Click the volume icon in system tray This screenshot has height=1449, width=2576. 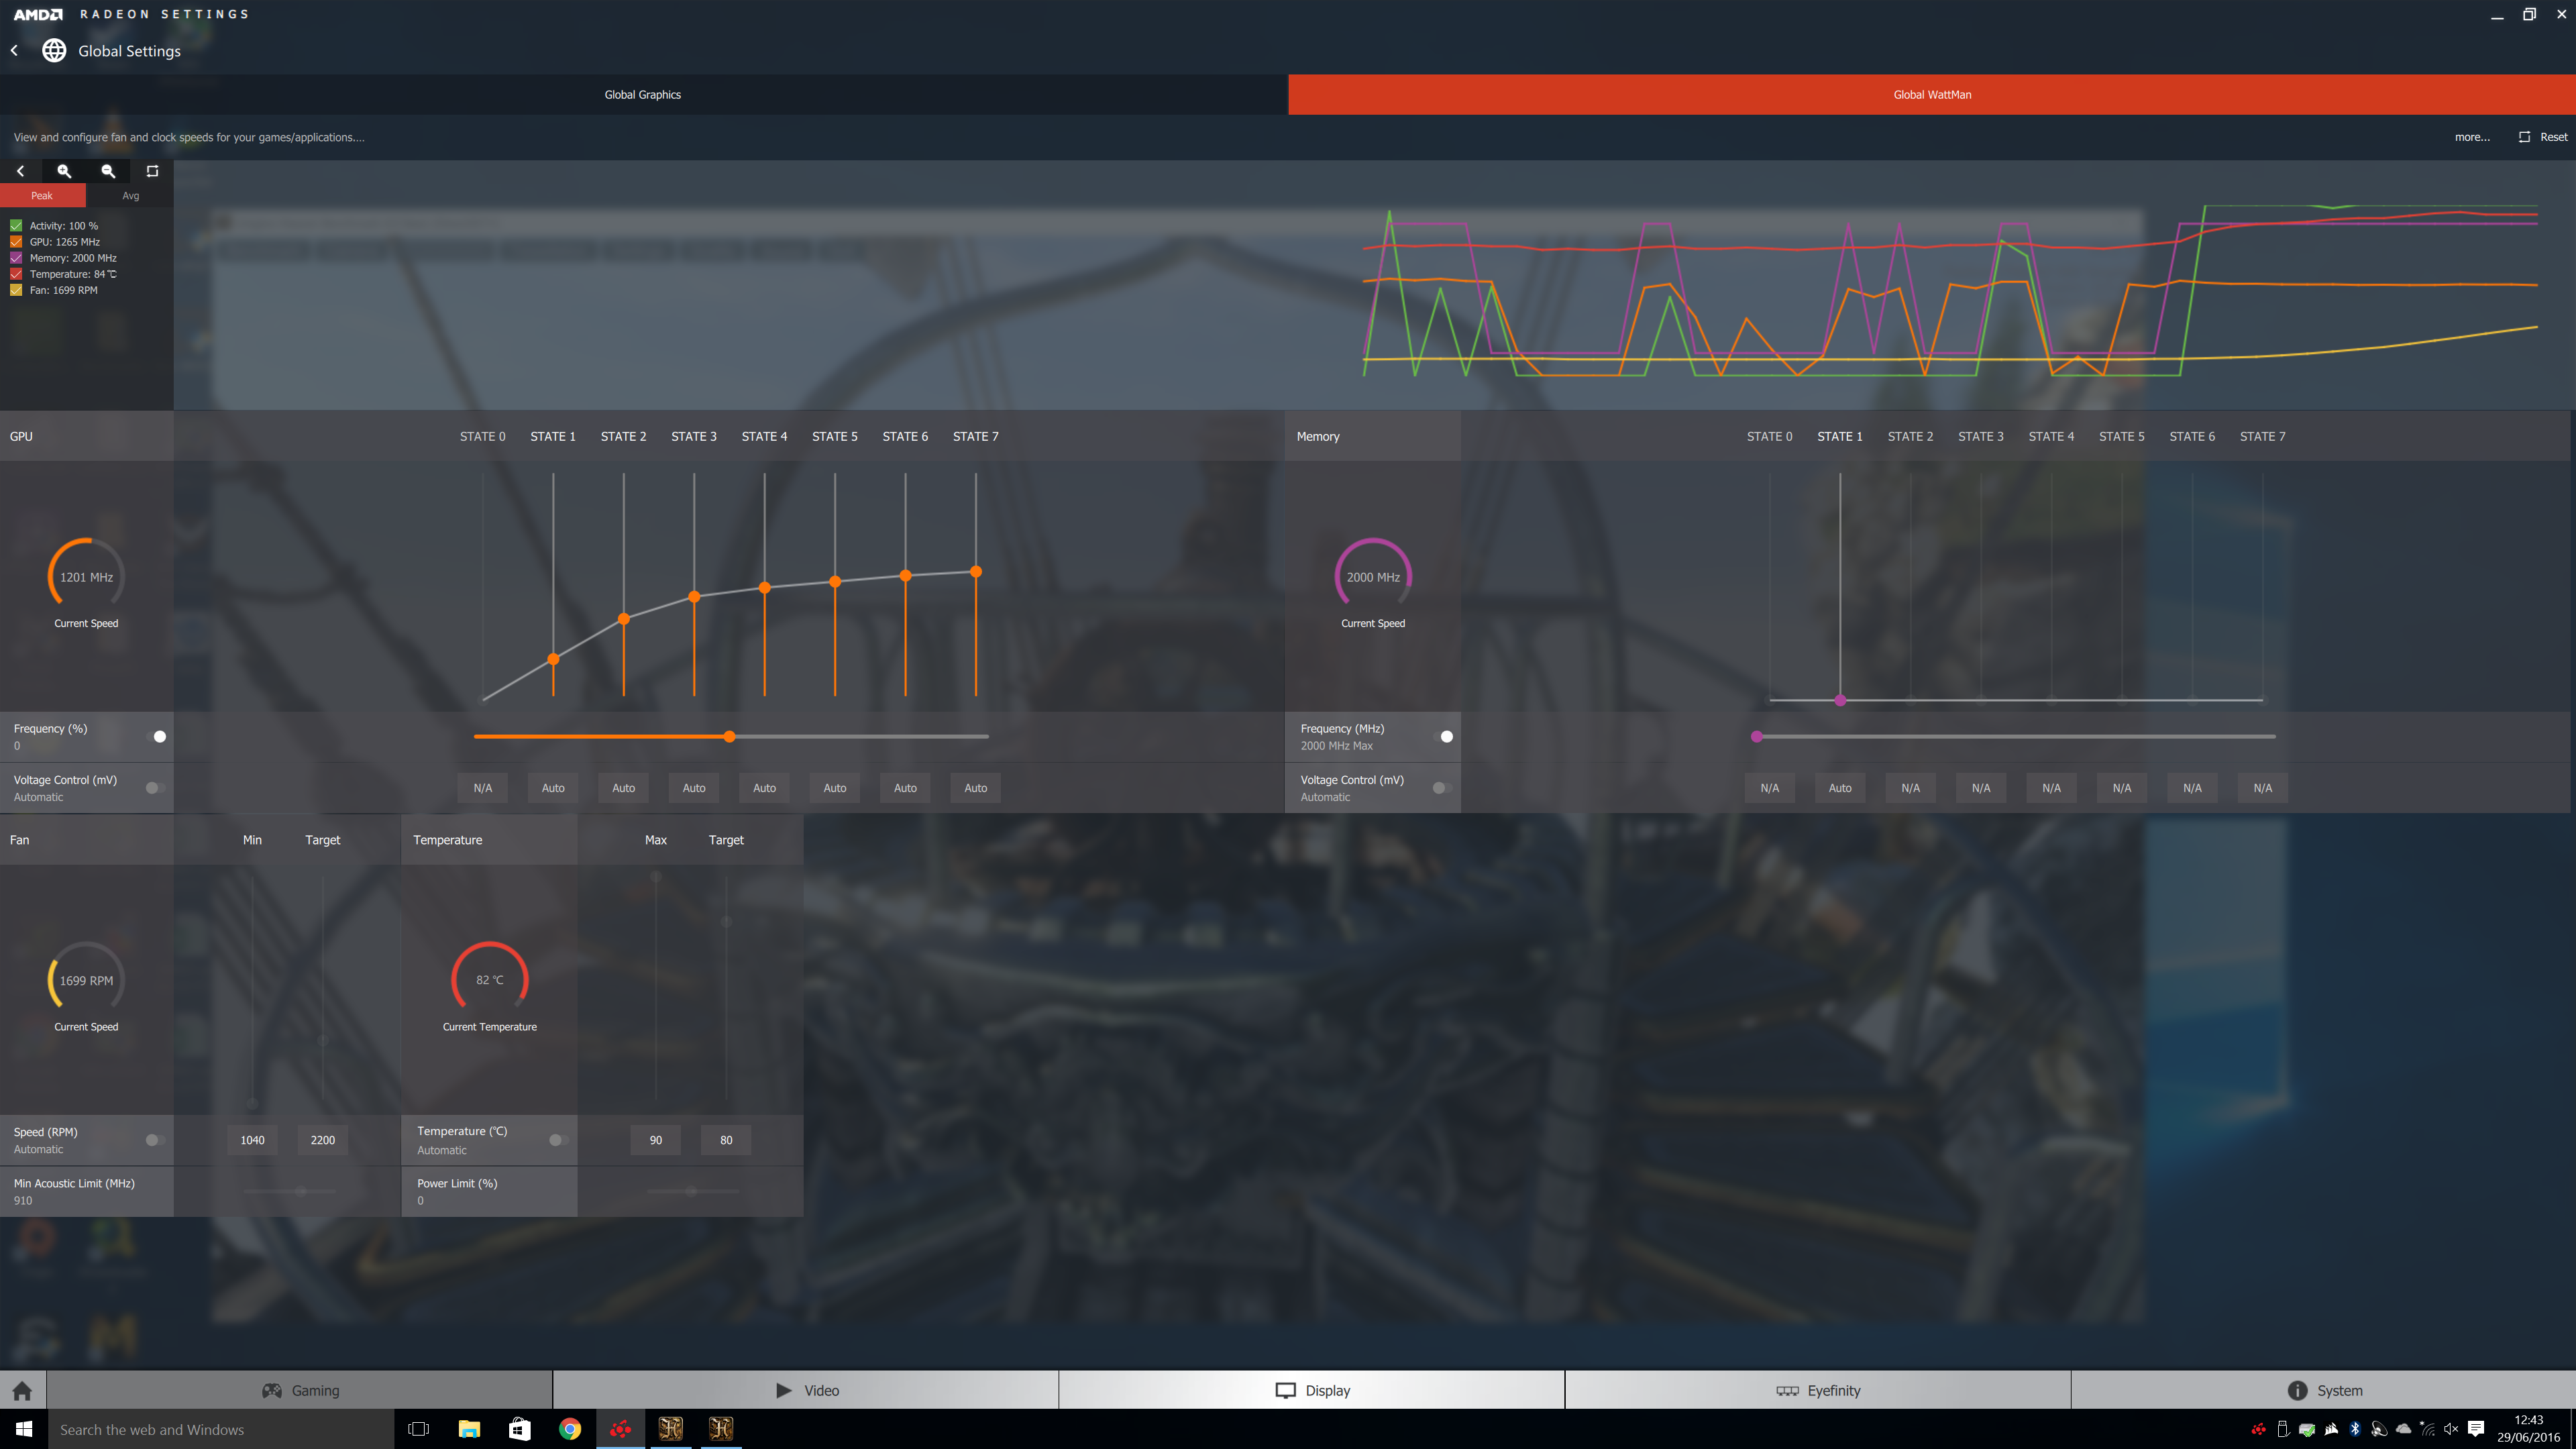[2451, 1429]
